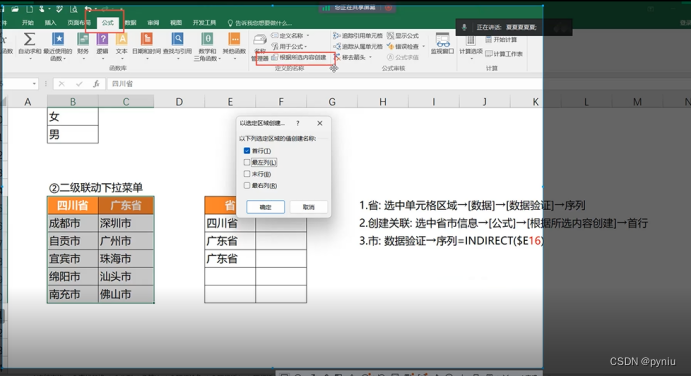692x377 pixels.
Task: Select the 广东省 header cell
Action: coord(126,205)
